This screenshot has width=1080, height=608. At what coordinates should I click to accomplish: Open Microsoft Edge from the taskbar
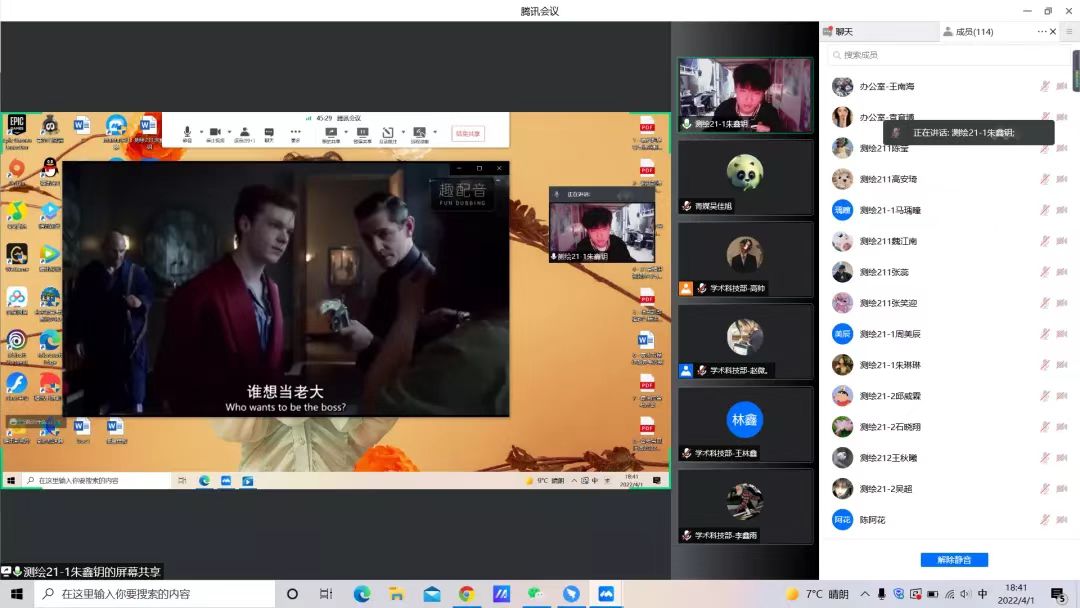[362, 594]
